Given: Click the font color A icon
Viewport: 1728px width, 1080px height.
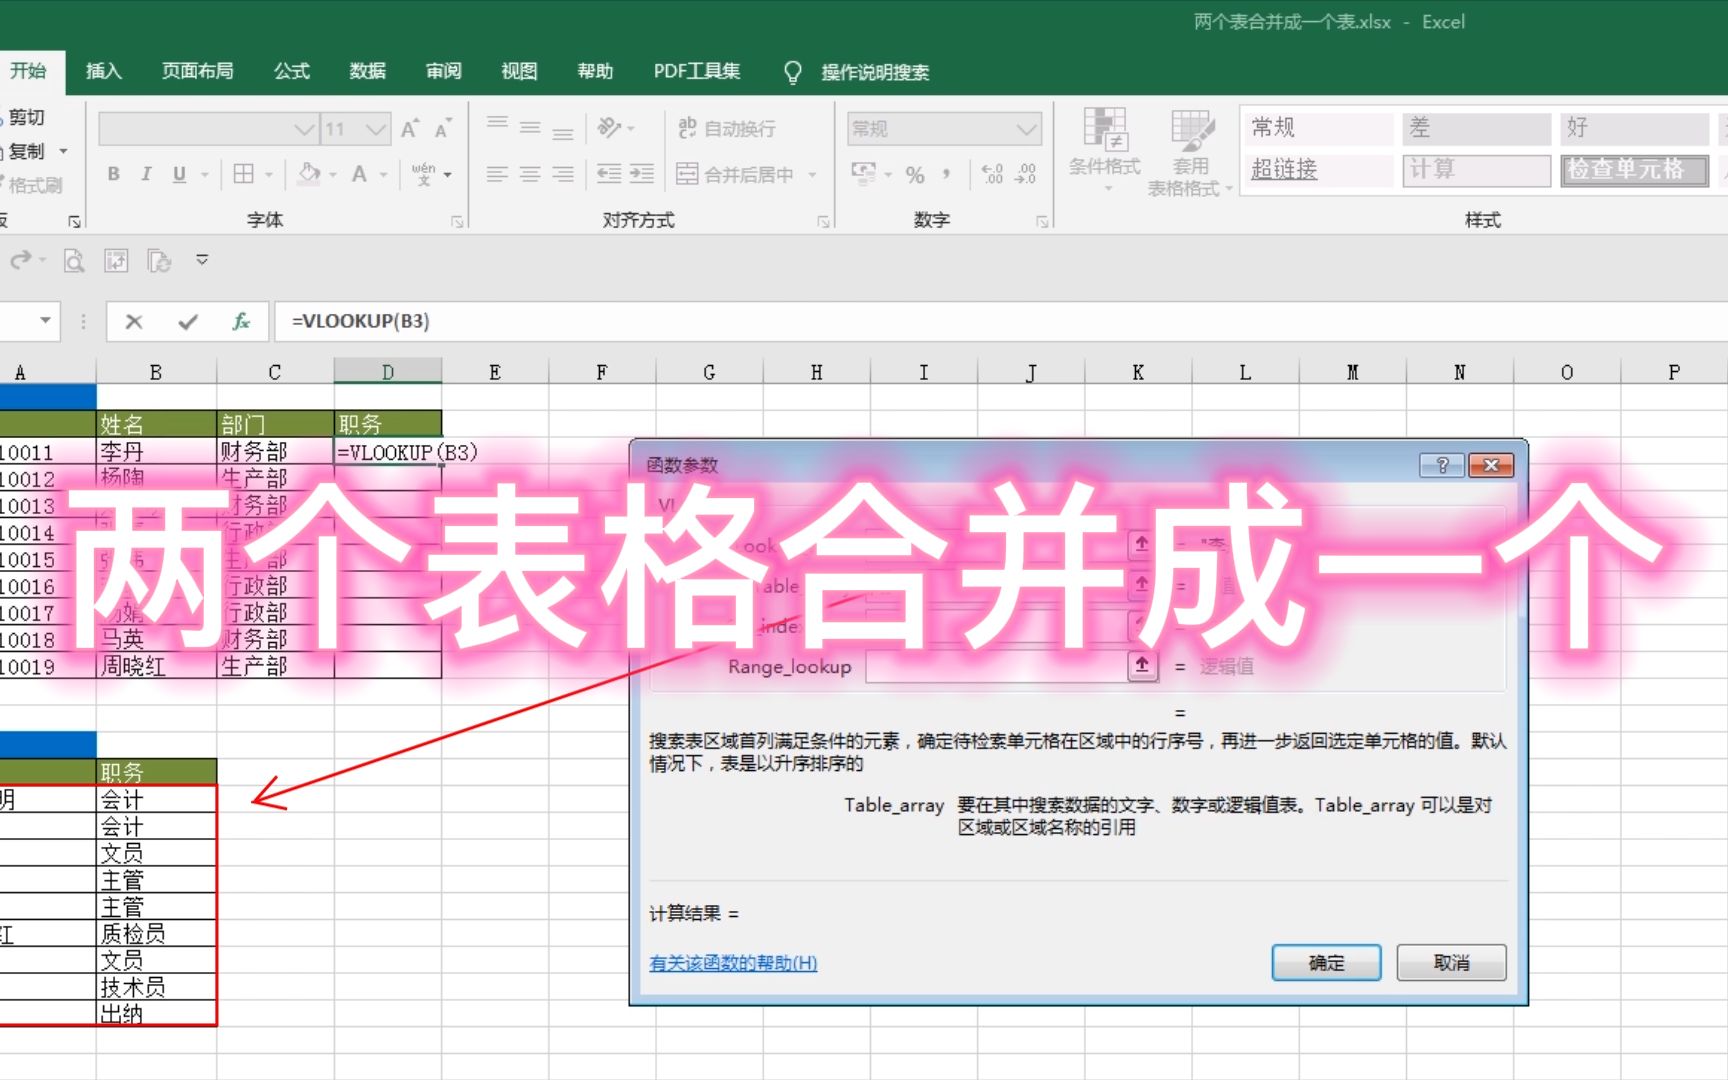Looking at the screenshot, I should (x=359, y=174).
